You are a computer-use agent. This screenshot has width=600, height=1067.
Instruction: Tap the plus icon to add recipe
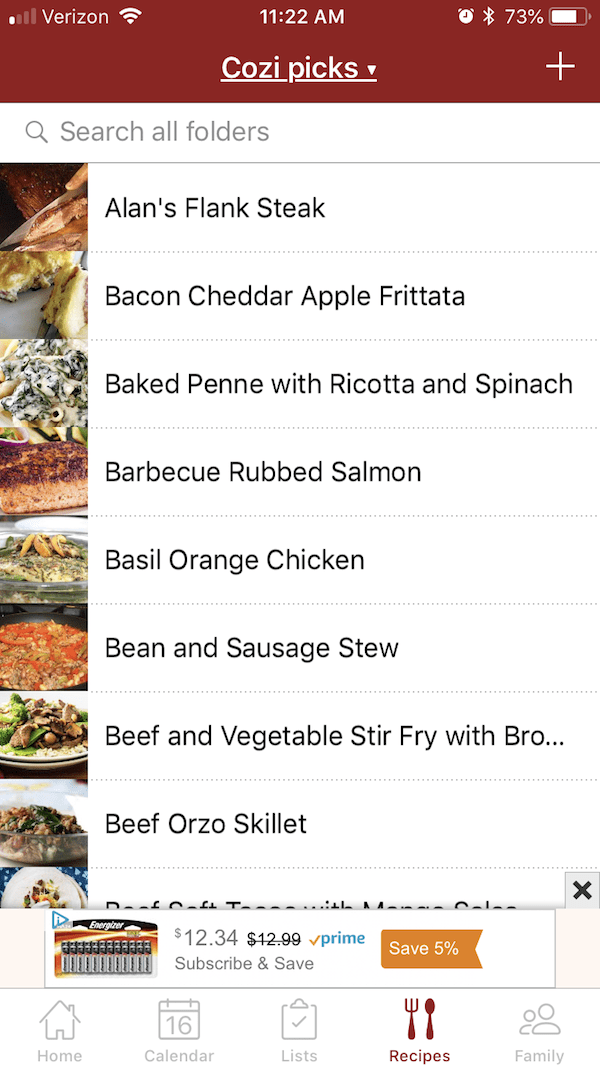[560, 67]
